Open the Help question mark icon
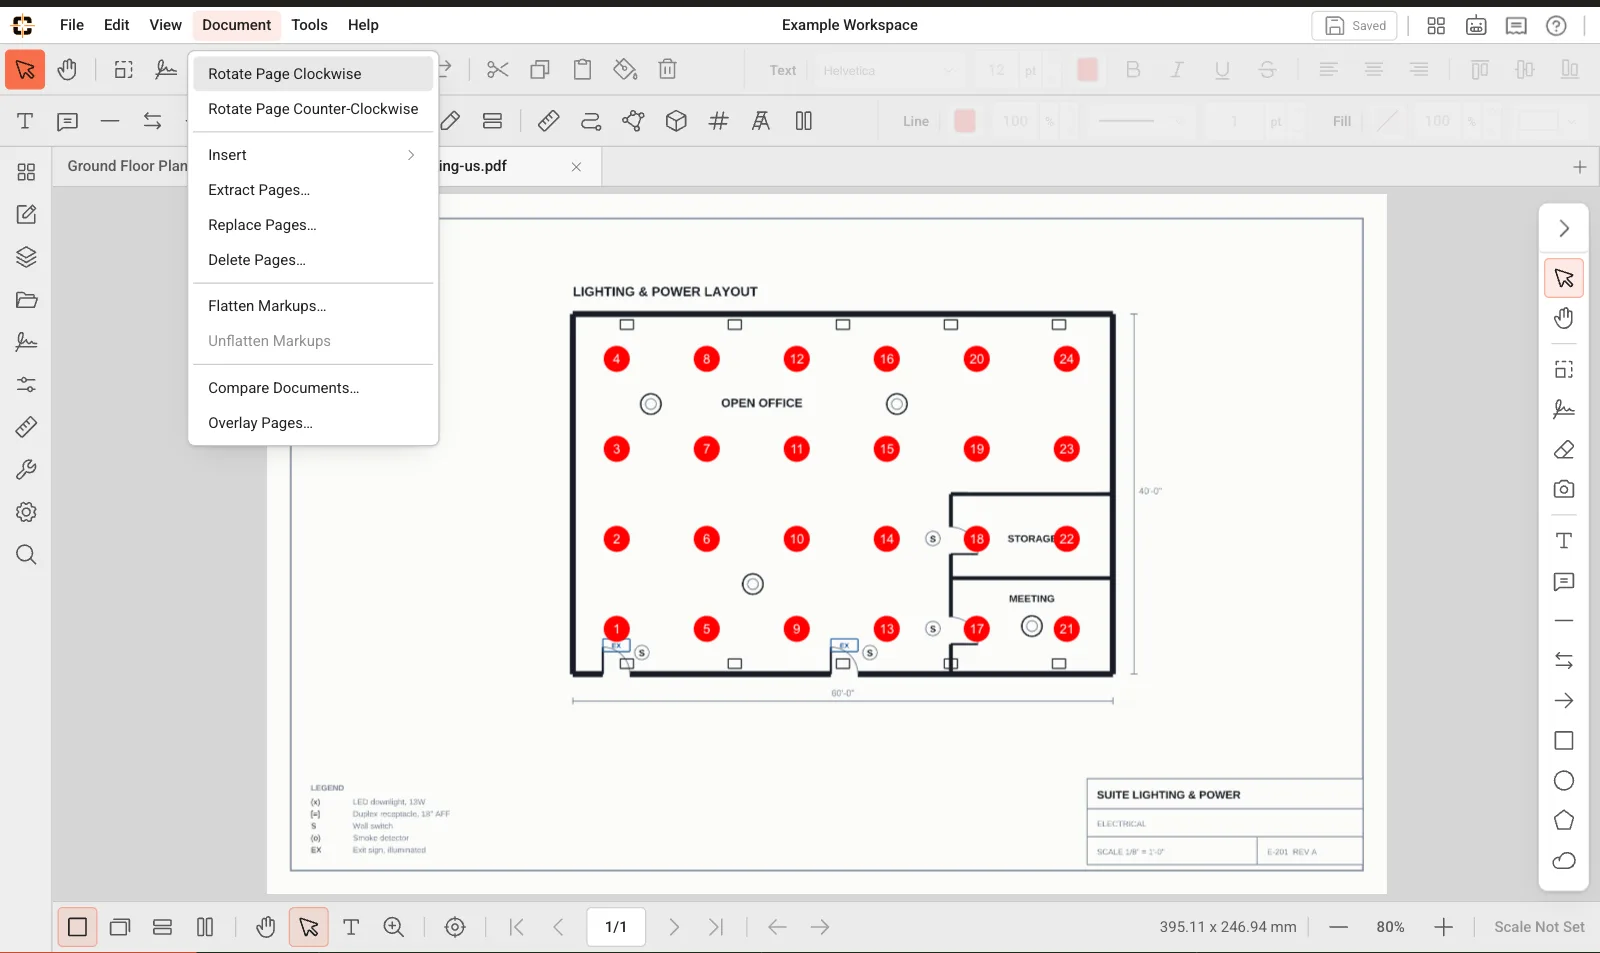This screenshot has width=1600, height=953. [x=1556, y=26]
